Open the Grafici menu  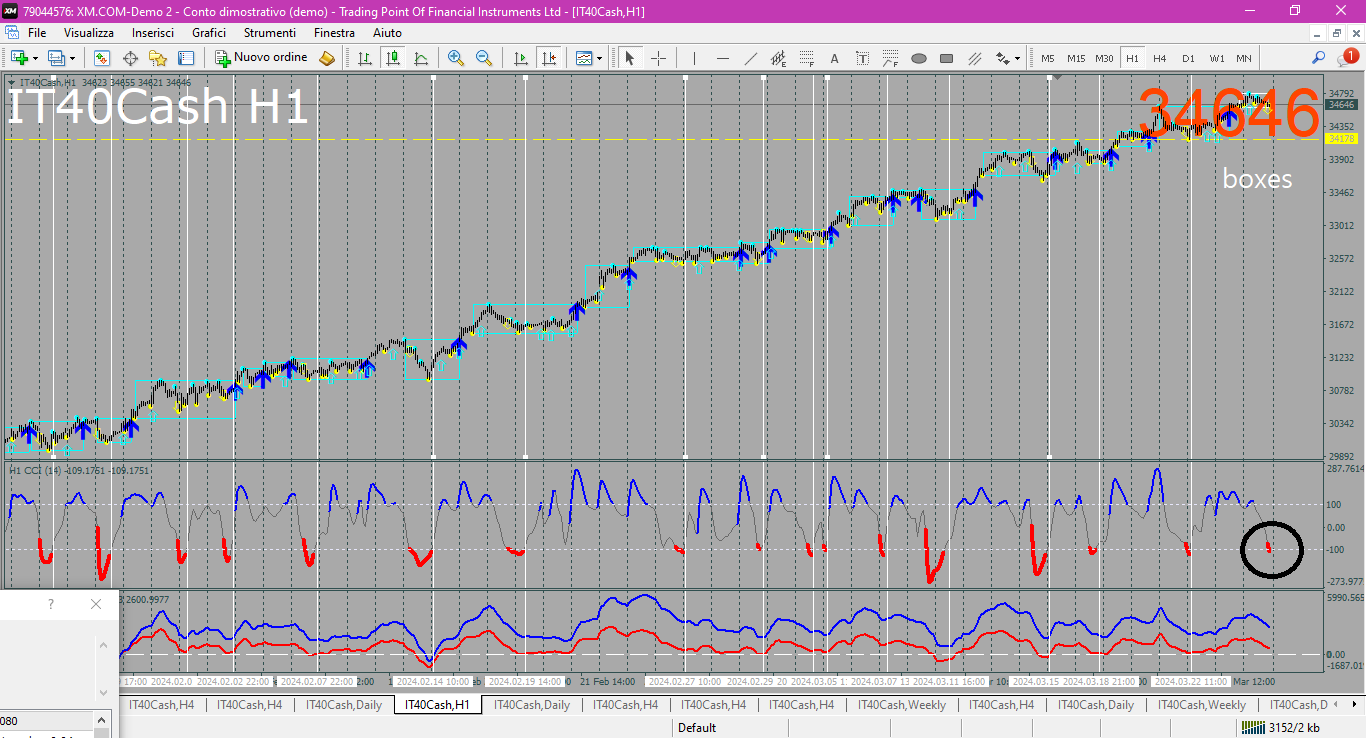click(209, 33)
